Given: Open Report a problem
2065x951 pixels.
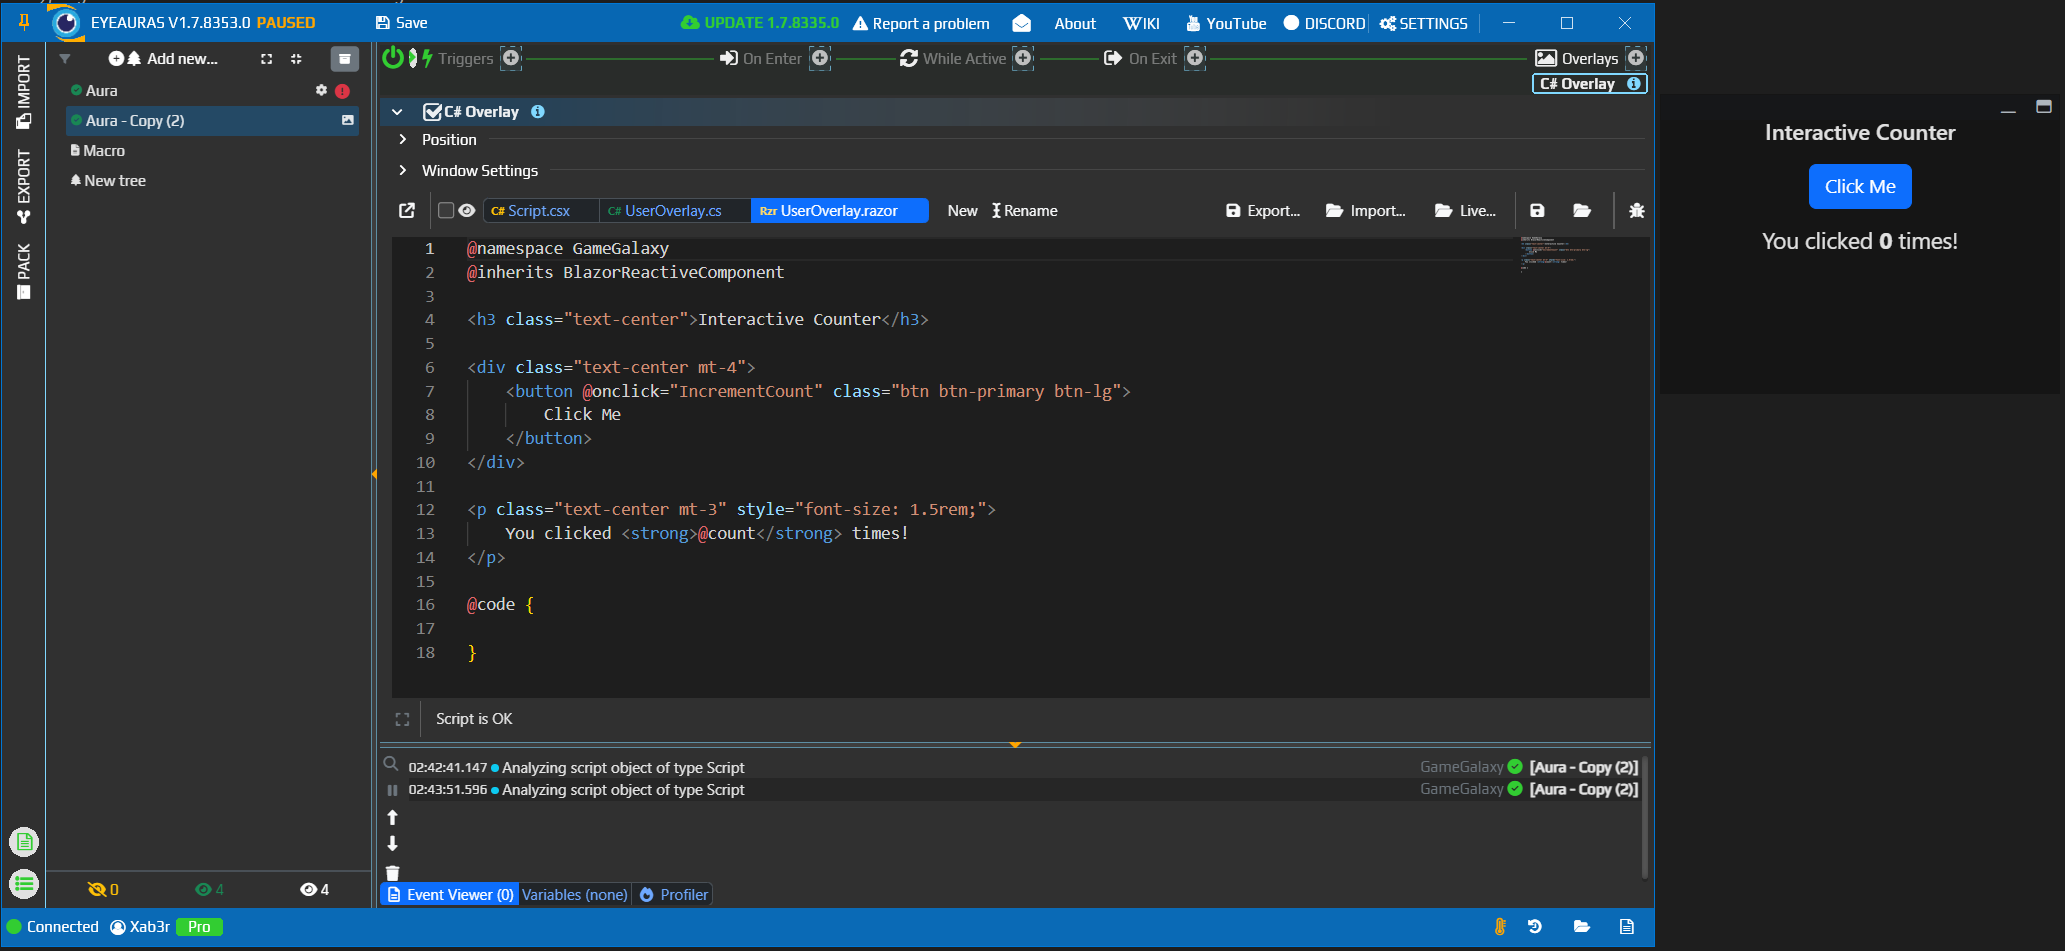Looking at the screenshot, I should pyautogui.click(x=921, y=23).
